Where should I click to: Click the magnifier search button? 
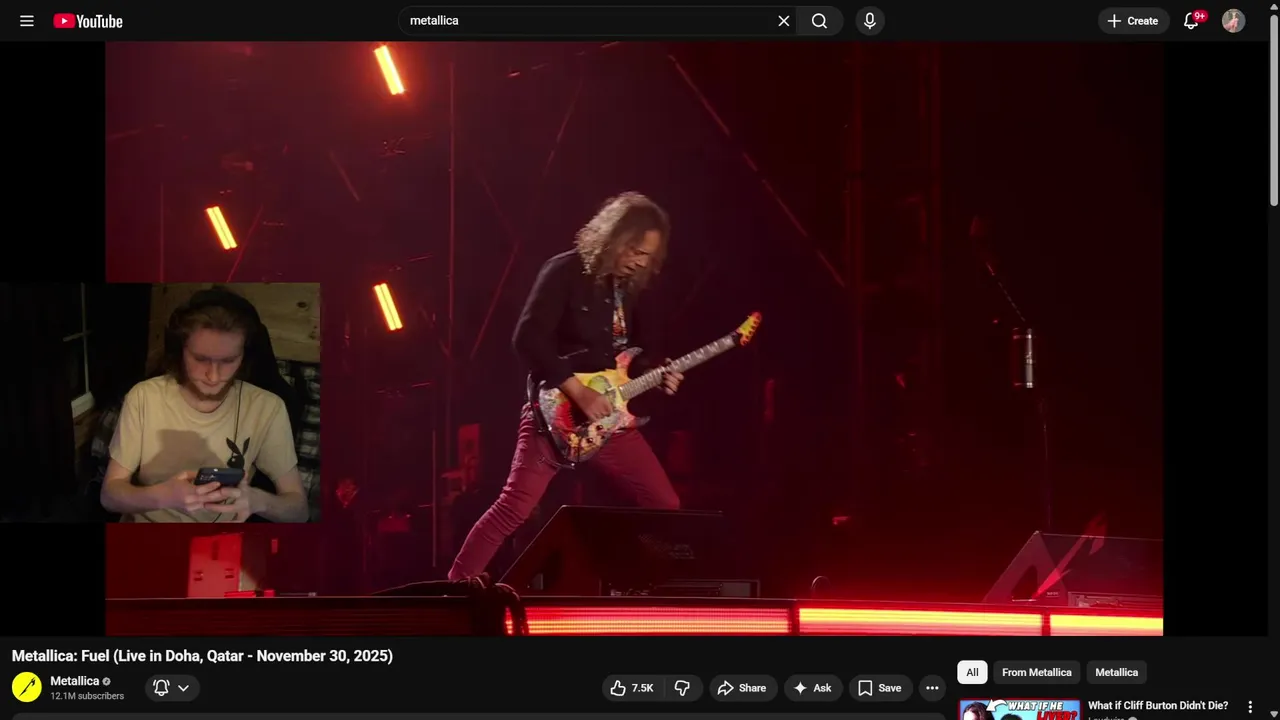(820, 21)
